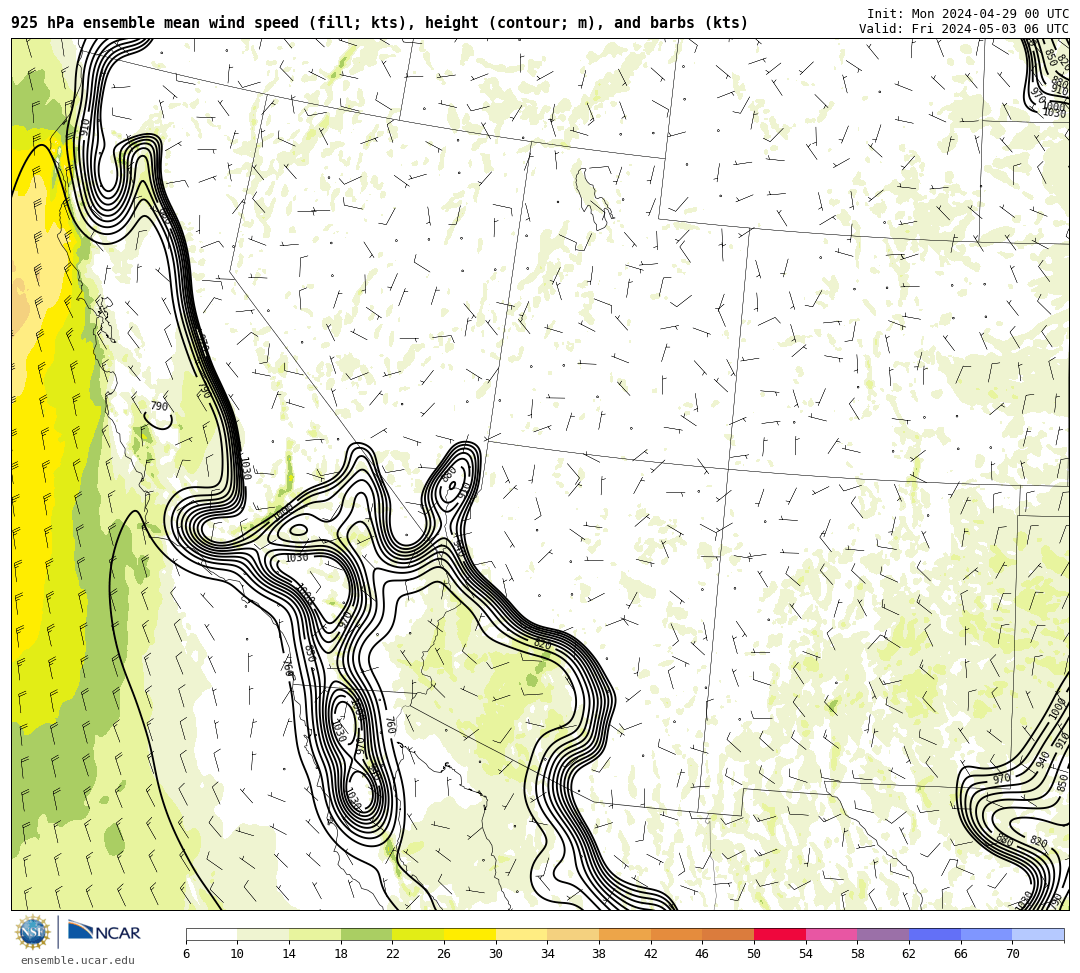Pick the 42–46 kts orange colorbar segment

coord(676,934)
